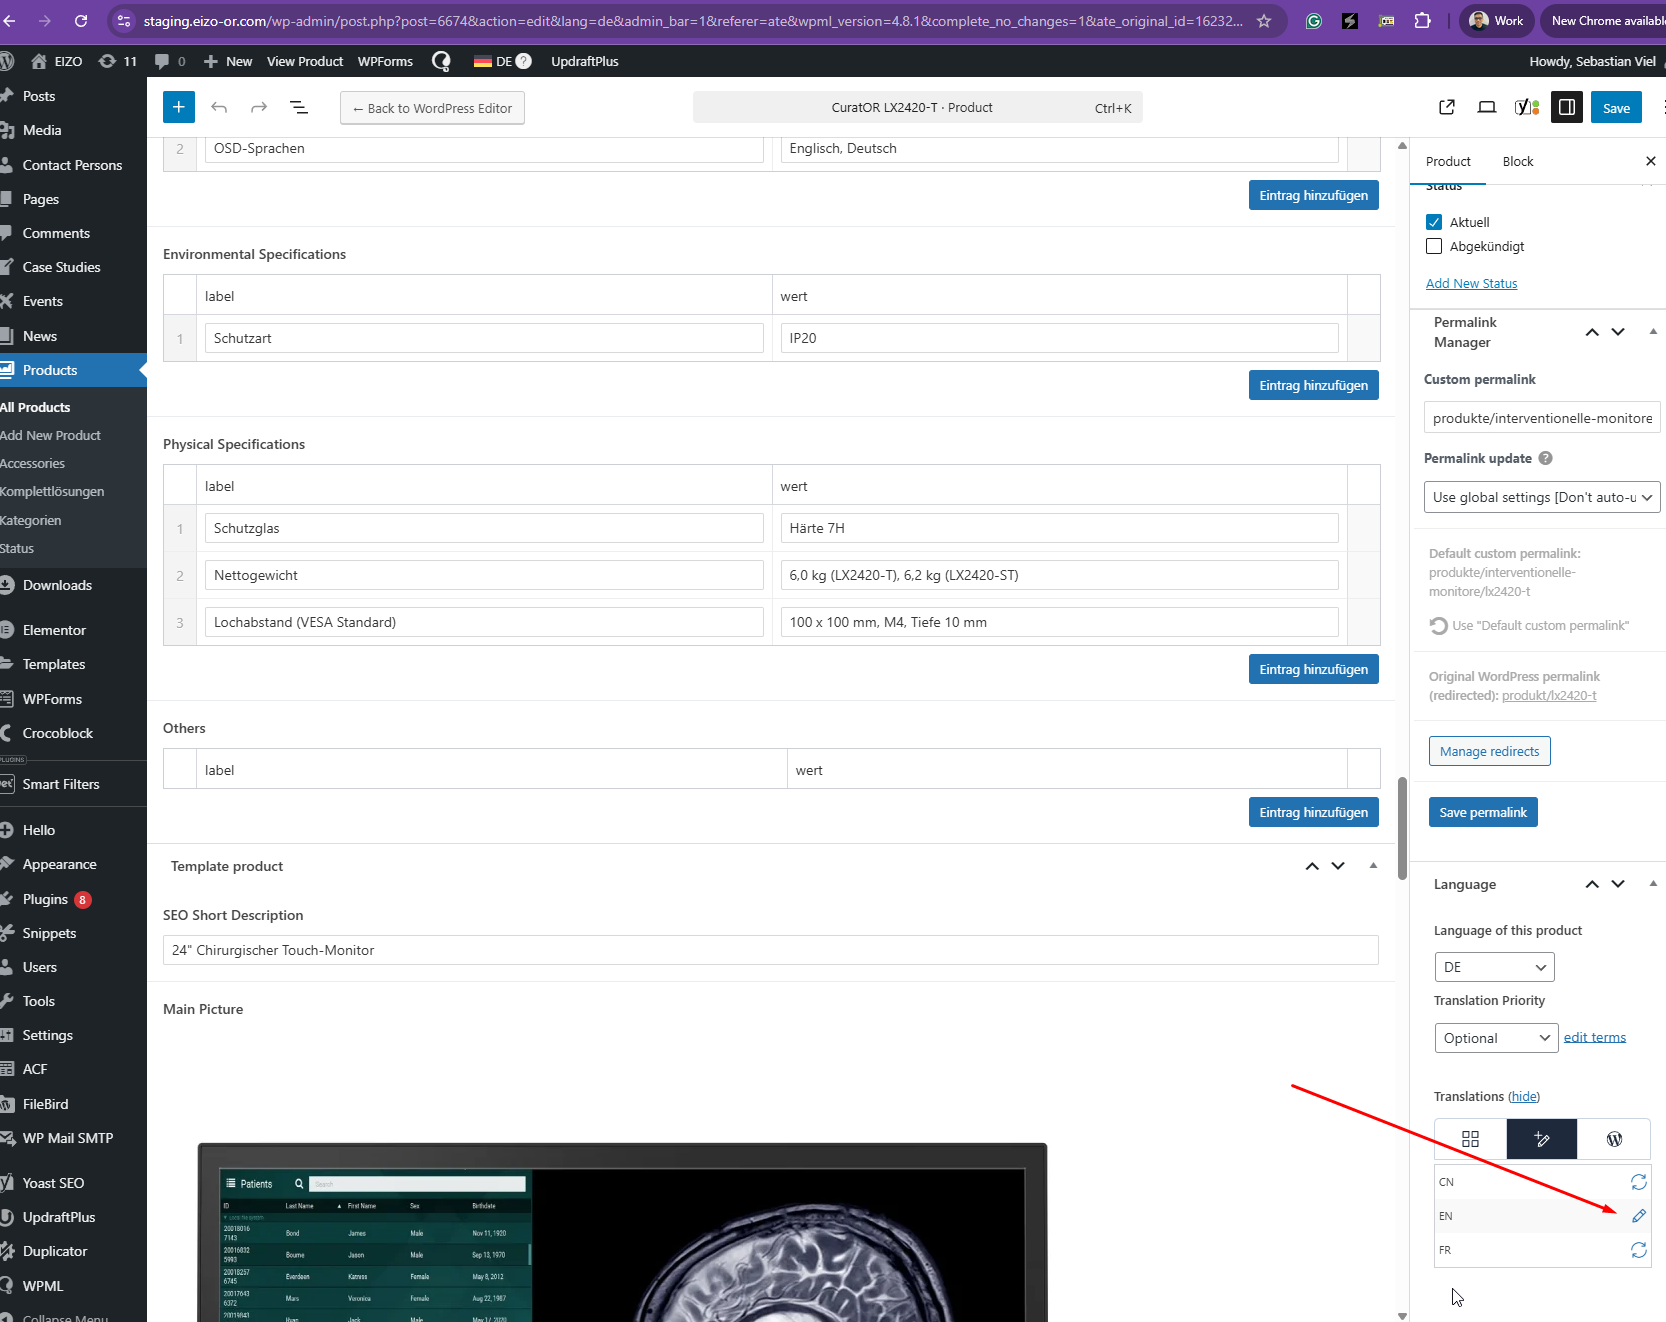Uncheck the Aktuell status checkbox
This screenshot has width=1666, height=1322.
click(1434, 222)
